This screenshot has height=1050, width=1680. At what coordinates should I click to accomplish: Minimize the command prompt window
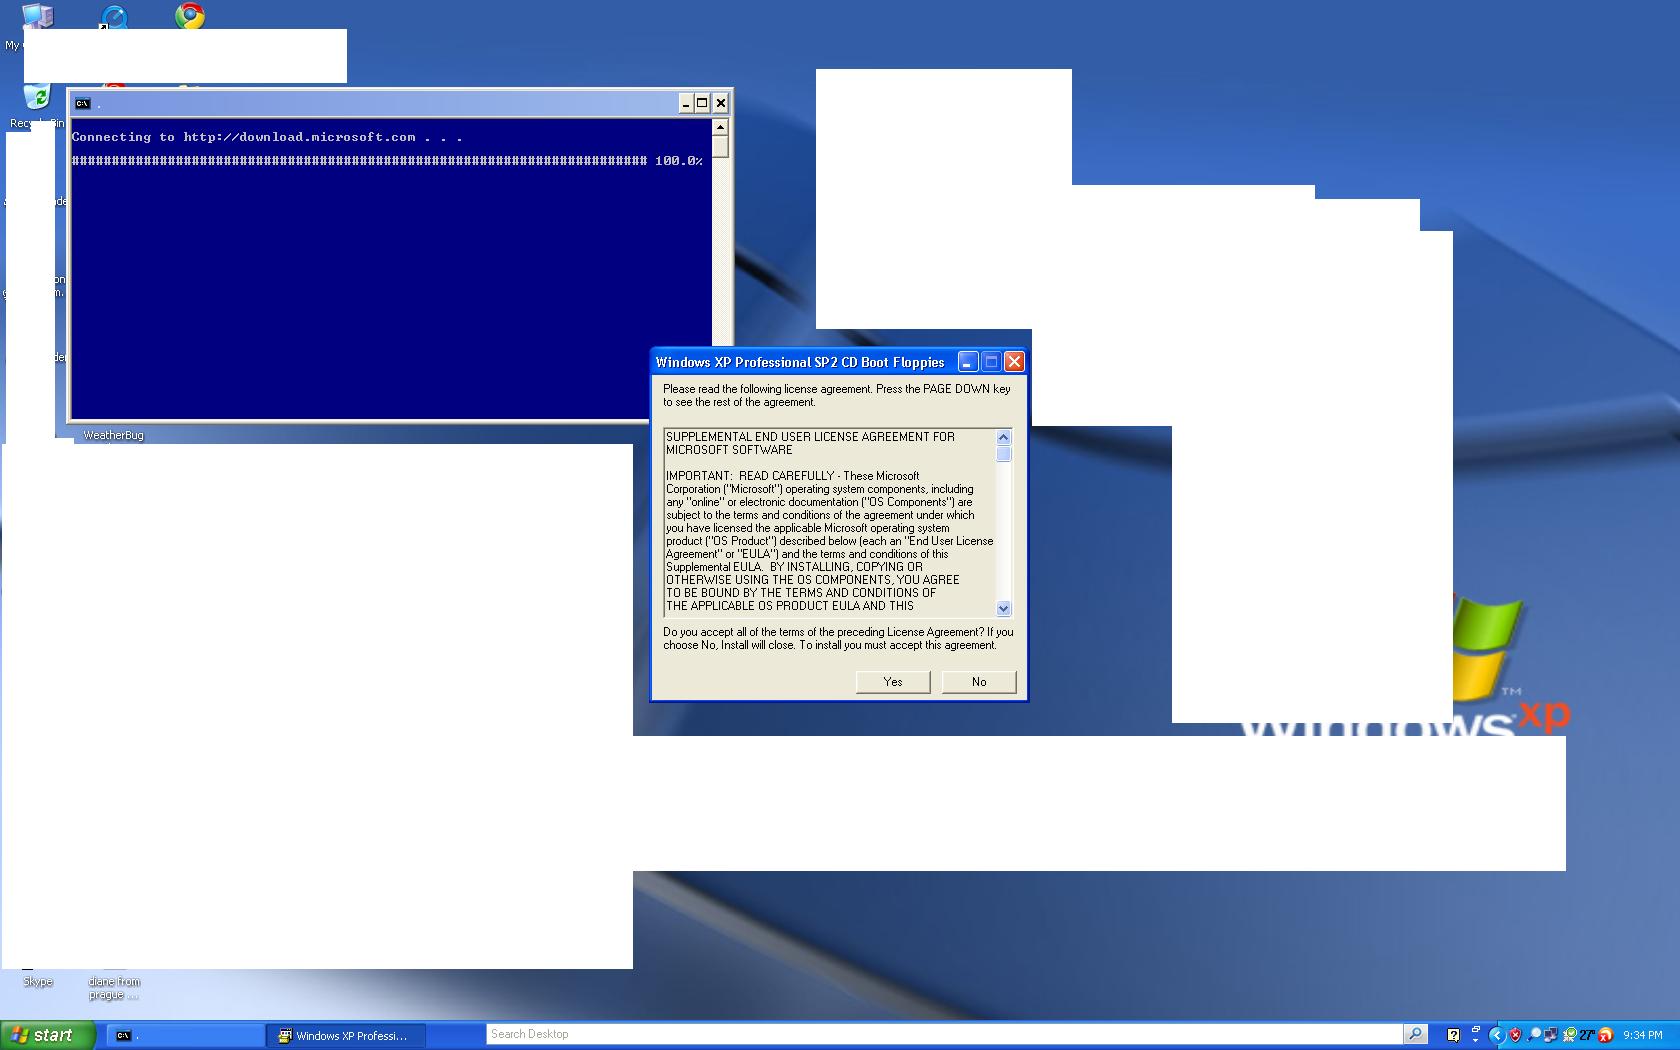tap(686, 103)
